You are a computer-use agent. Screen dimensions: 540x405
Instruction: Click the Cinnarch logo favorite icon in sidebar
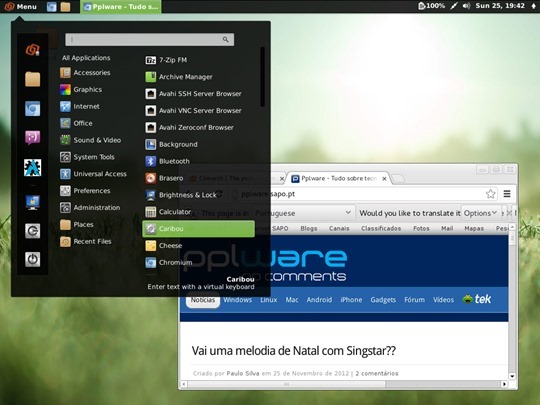click(33, 50)
